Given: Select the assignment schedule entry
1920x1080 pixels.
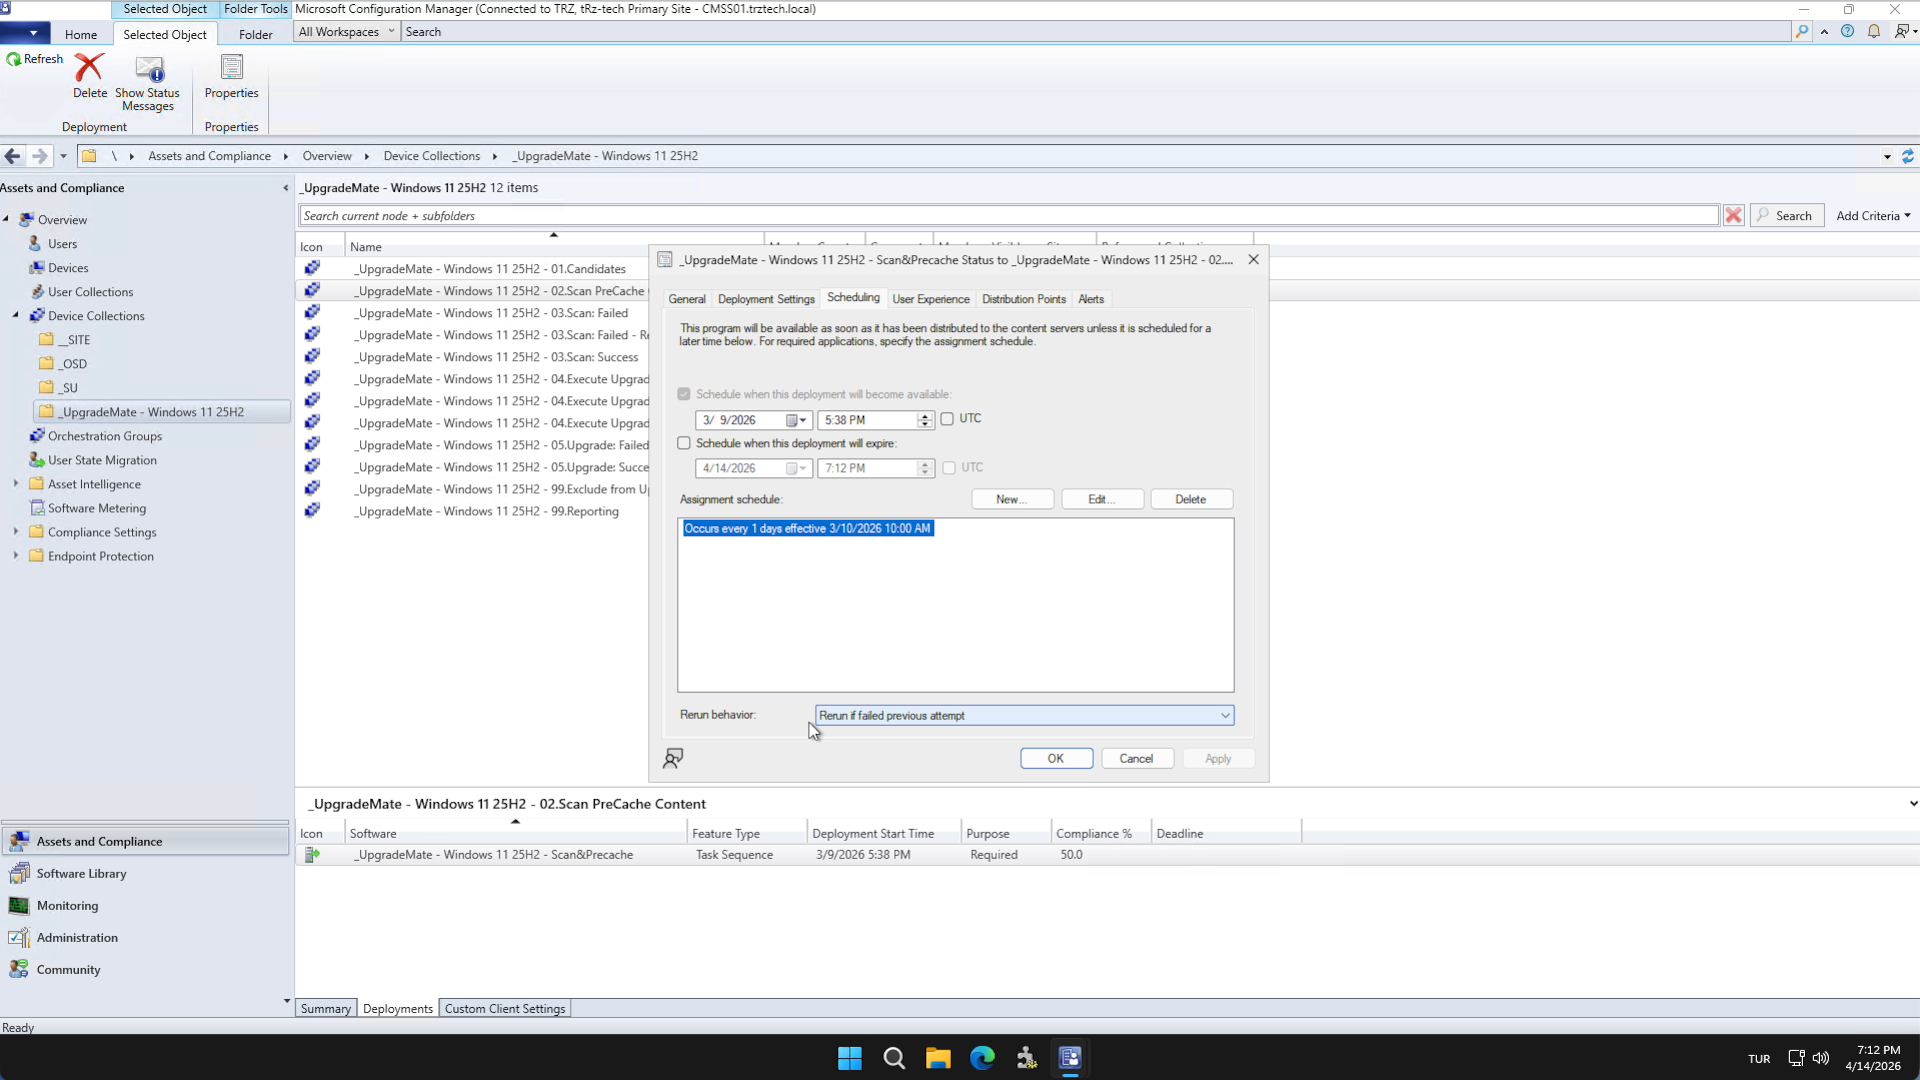Looking at the screenshot, I should [x=808, y=528].
